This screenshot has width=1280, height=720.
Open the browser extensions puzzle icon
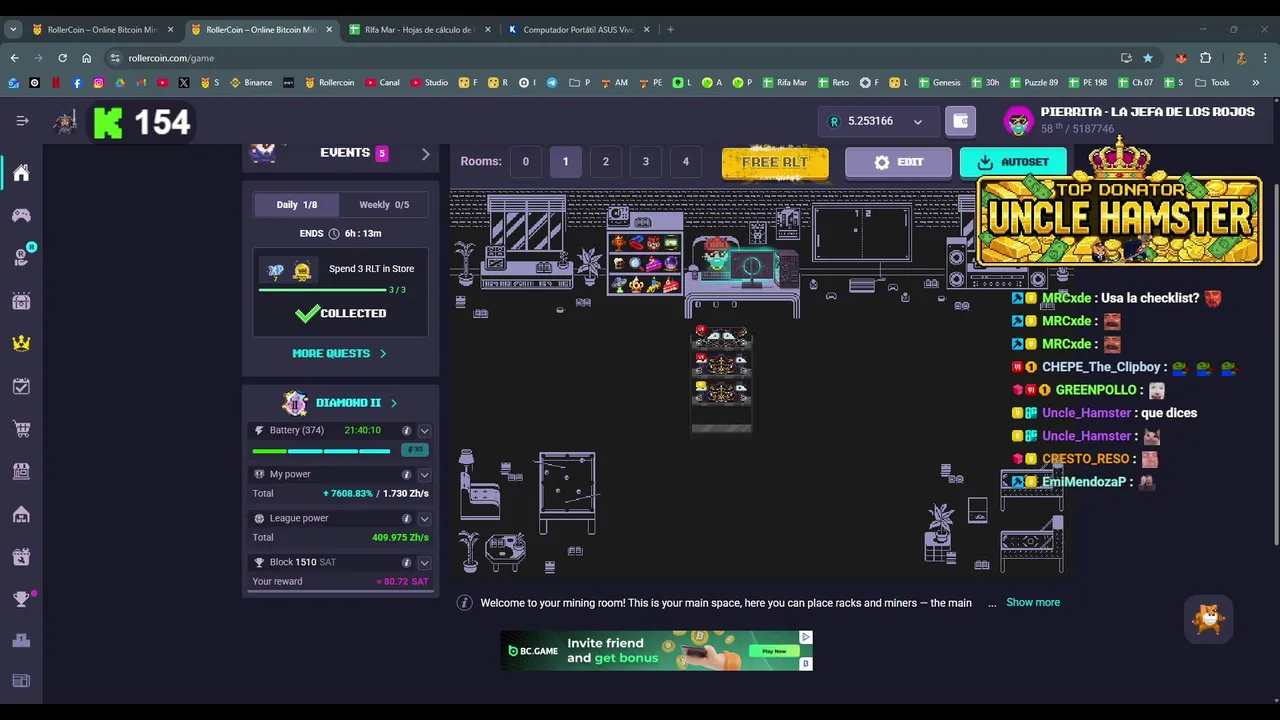point(1205,58)
